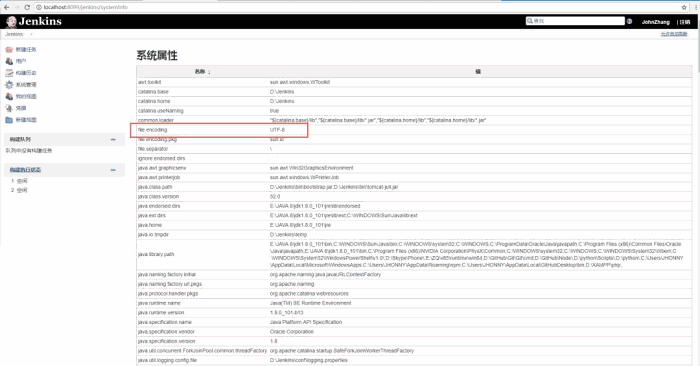
Task: Select the java.awt.printerjob property name
Action: [x=159, y=178]
